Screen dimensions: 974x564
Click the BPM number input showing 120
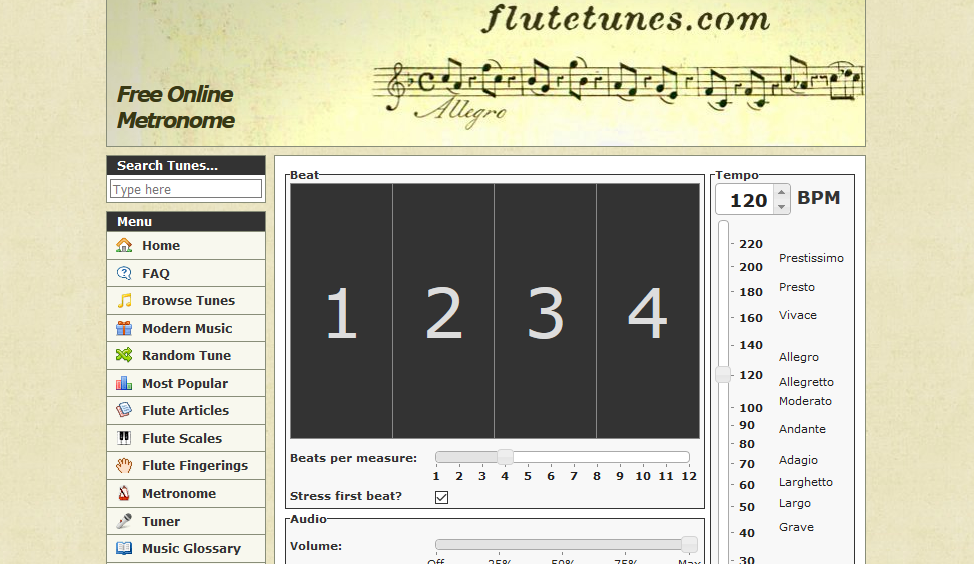coord(745,200)
